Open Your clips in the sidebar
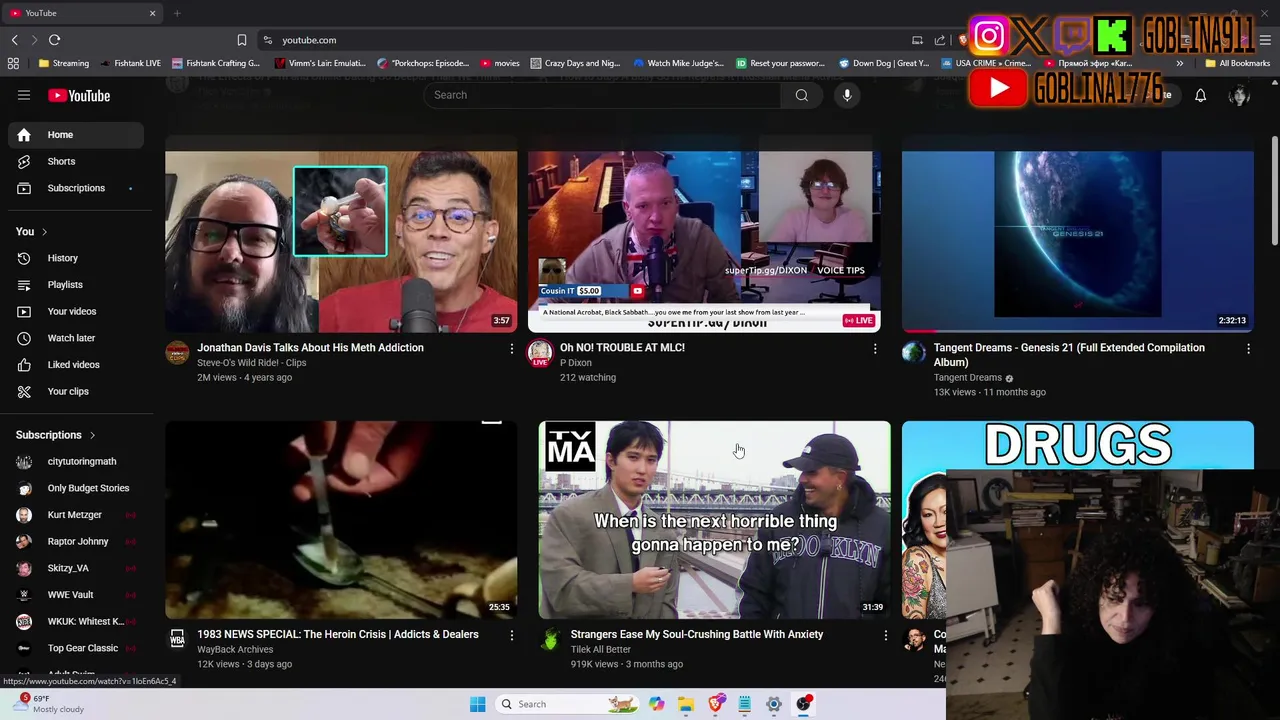The height and width of the screenshot is (720, 1280). (76, 391)
